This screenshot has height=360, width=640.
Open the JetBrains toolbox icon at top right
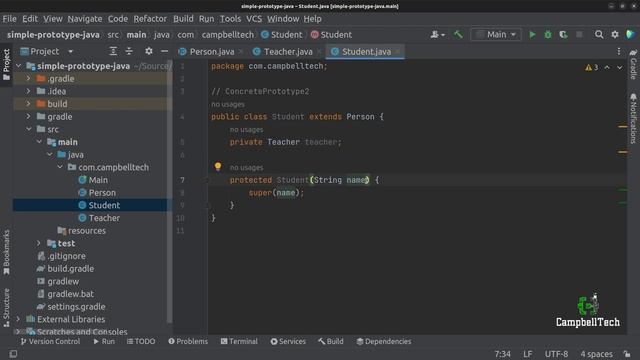tap(631, 35)
